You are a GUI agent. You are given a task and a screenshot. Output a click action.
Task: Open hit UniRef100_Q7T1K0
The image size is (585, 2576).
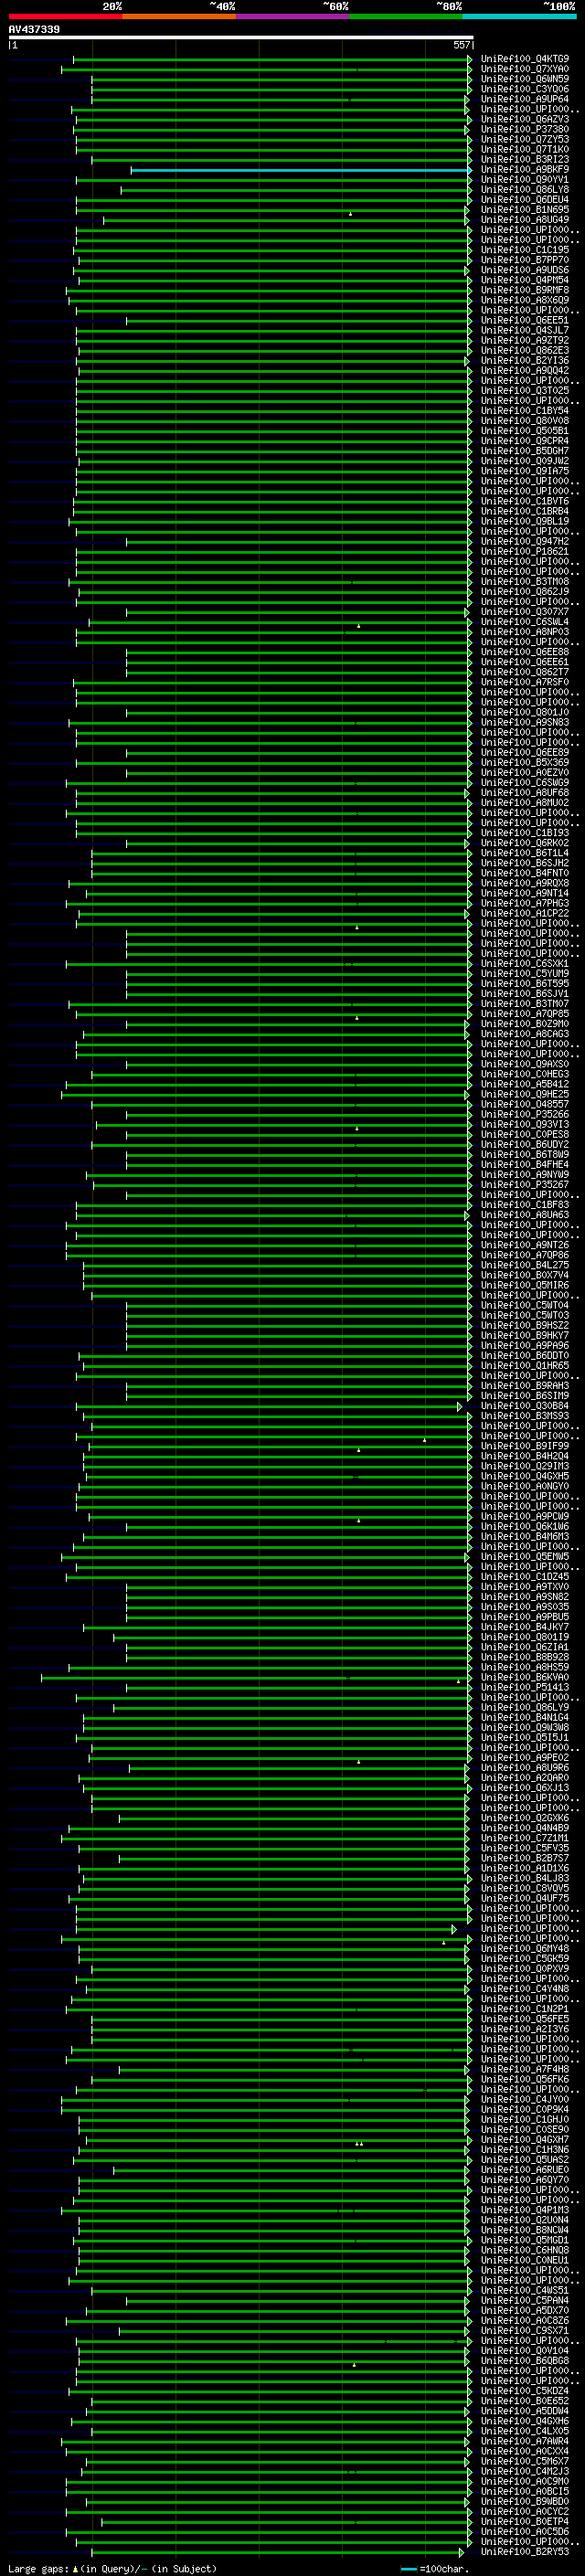525,149
